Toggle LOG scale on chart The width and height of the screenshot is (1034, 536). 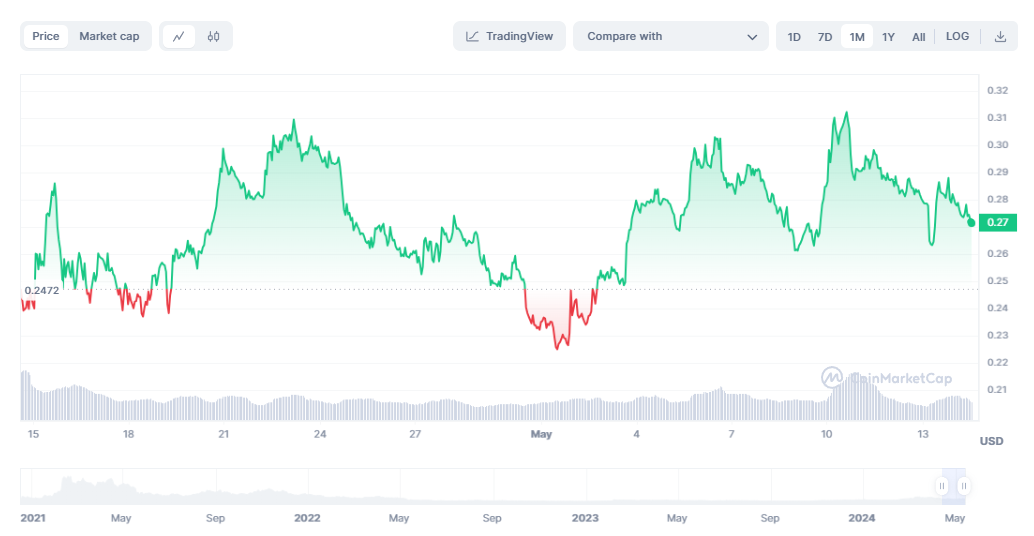[957, 36]
